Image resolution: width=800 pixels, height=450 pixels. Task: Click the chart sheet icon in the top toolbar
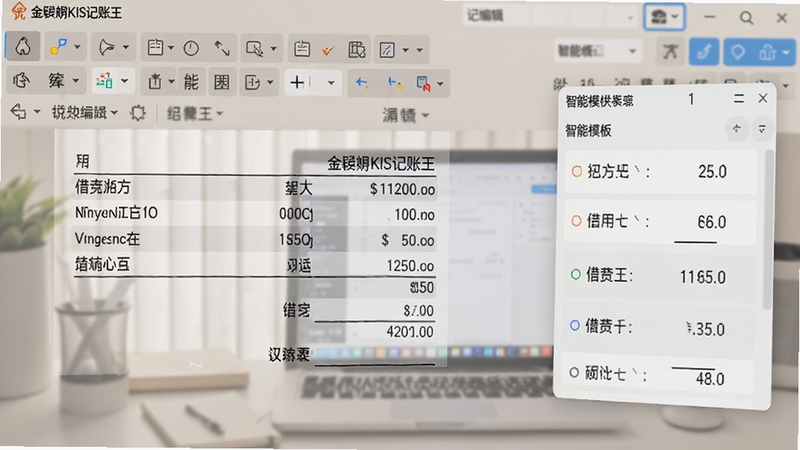click(x=387, y=49)
